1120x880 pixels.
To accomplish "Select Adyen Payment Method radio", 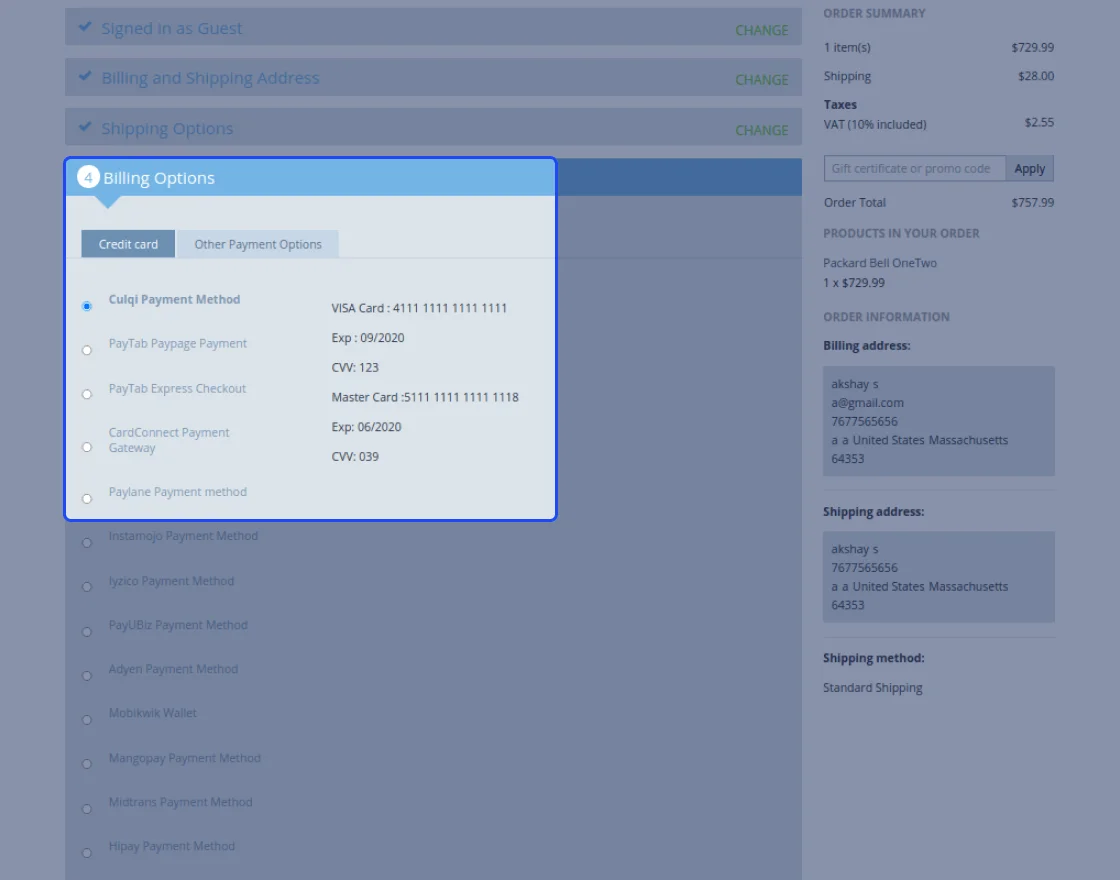I will (87, 676).
